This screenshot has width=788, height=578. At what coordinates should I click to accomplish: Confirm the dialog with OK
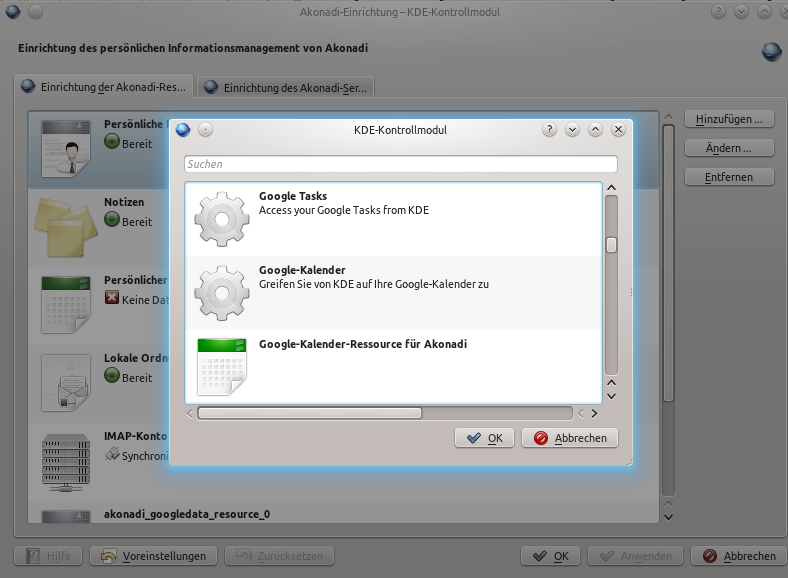[484, 438]
